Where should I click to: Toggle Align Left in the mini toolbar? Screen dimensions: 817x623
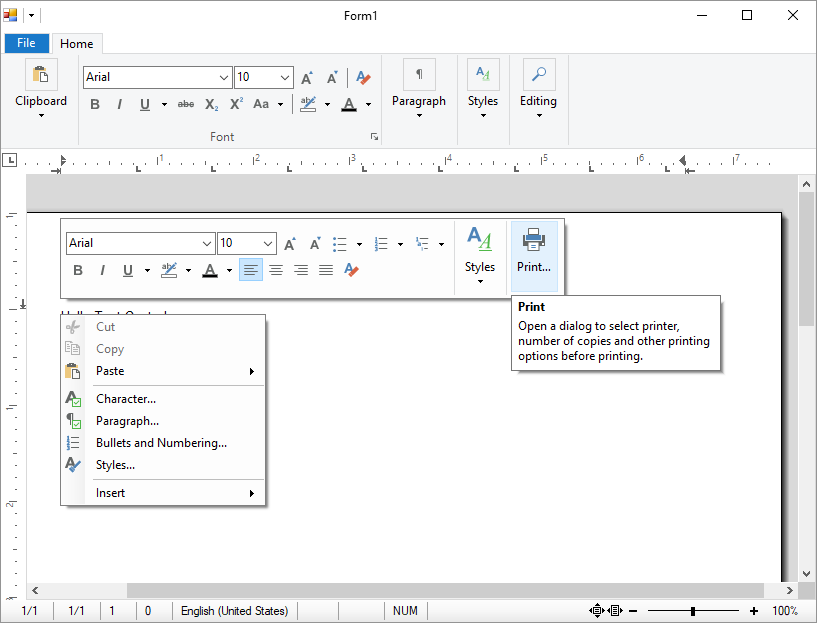tap(251, 270)
